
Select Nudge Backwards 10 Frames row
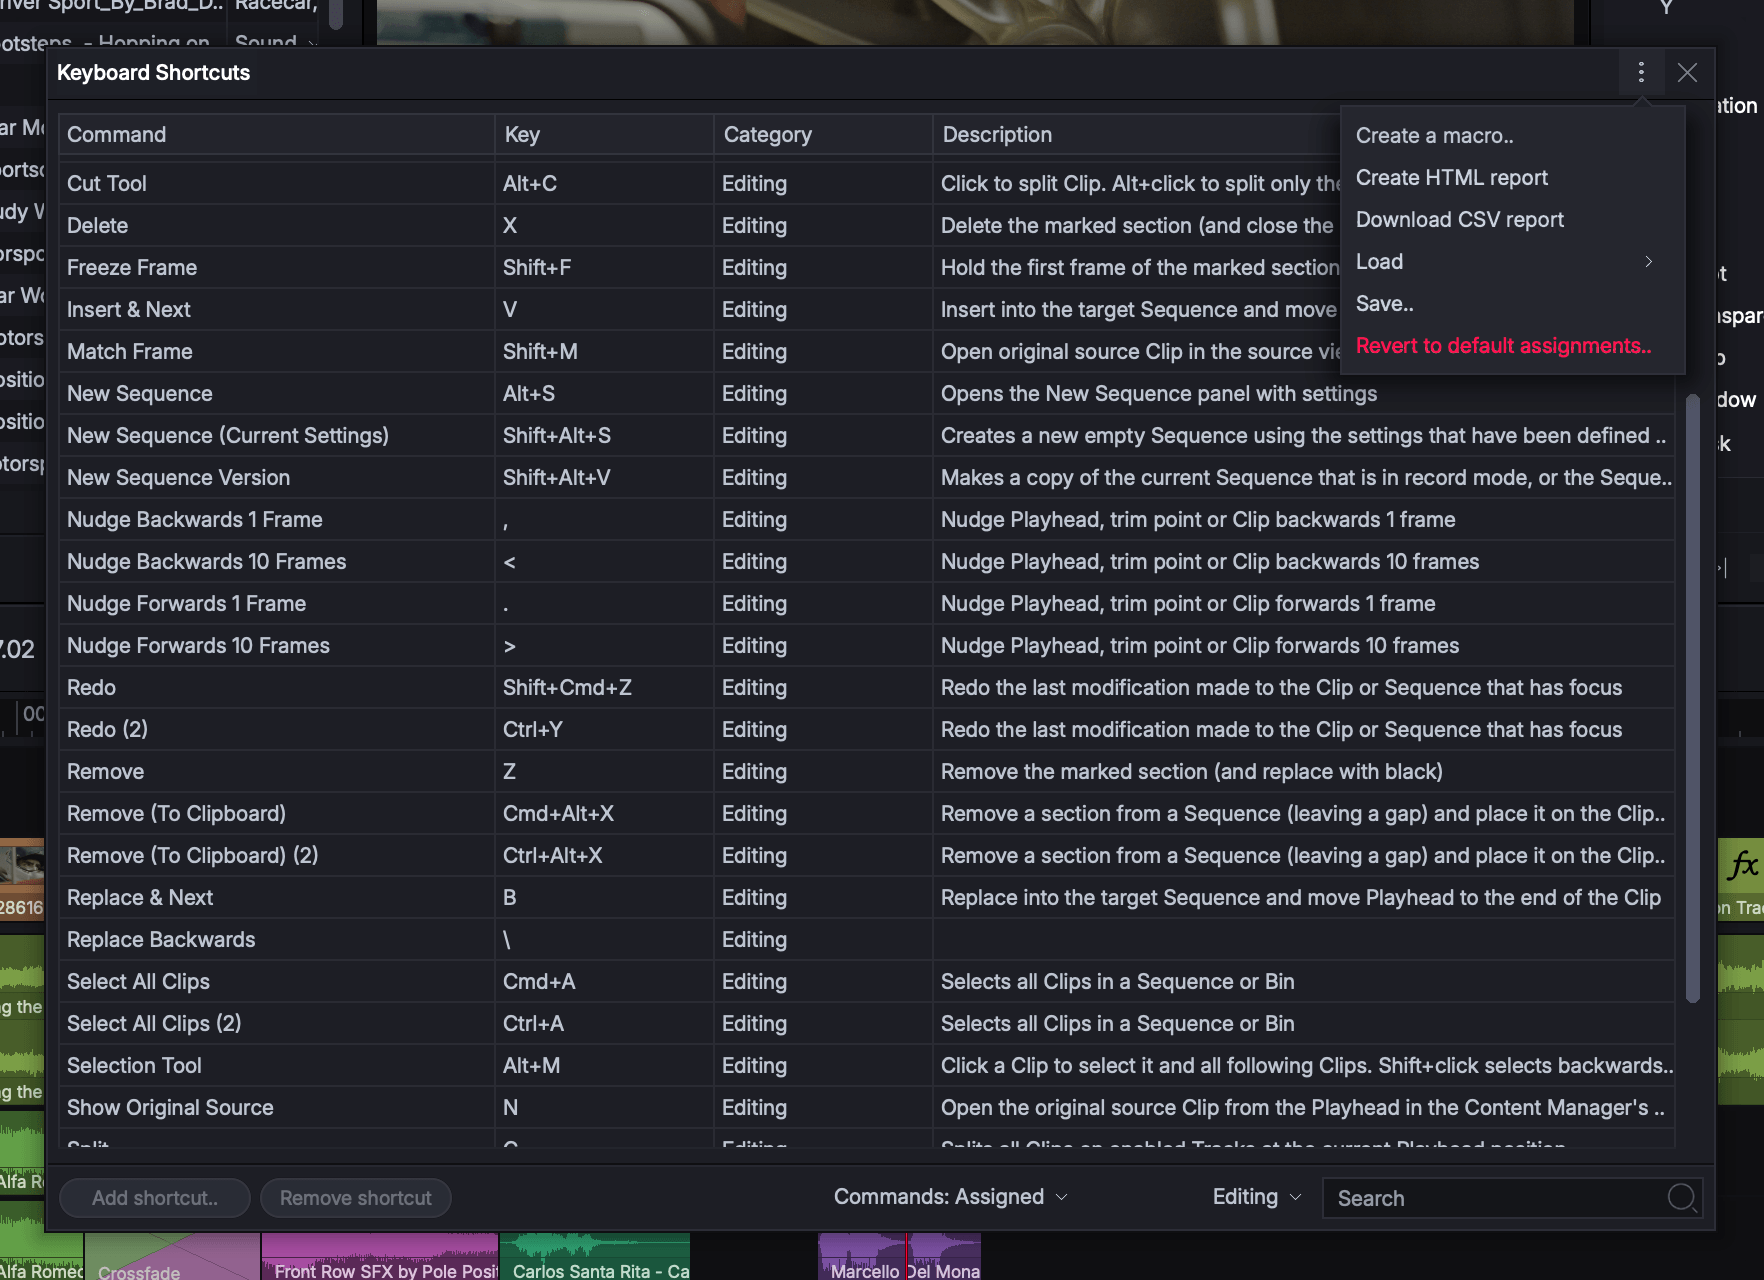click(x=867, y=561)
